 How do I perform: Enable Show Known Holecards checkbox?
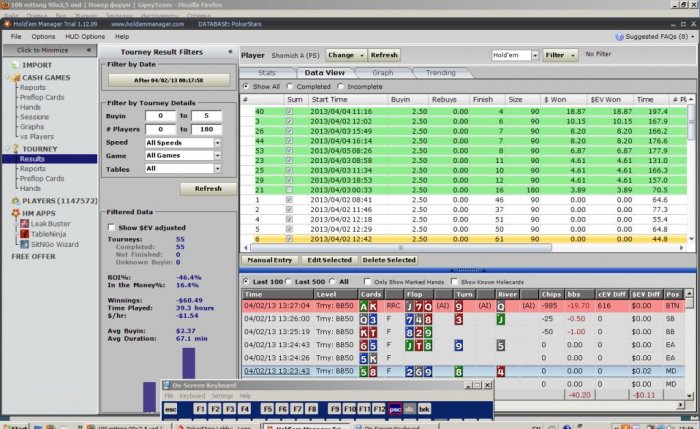pyautogui.click(x=454, y=282)
